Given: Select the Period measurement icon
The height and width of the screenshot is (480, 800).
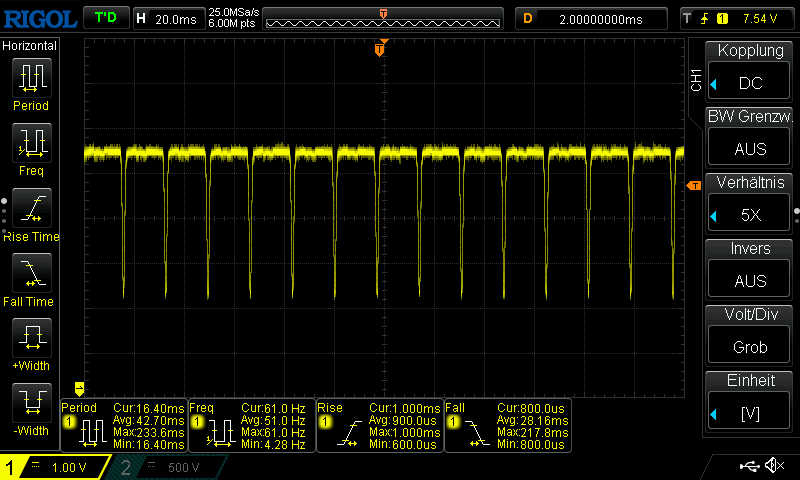Looking at the screenshot, I should (31, 78).
